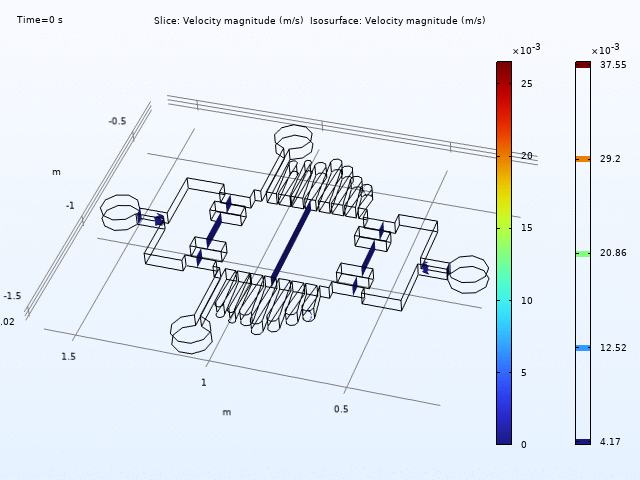Select the Slice: Velocity magnitude title text
This screenshot has height=480, width=640.
(x=229, y=21)
